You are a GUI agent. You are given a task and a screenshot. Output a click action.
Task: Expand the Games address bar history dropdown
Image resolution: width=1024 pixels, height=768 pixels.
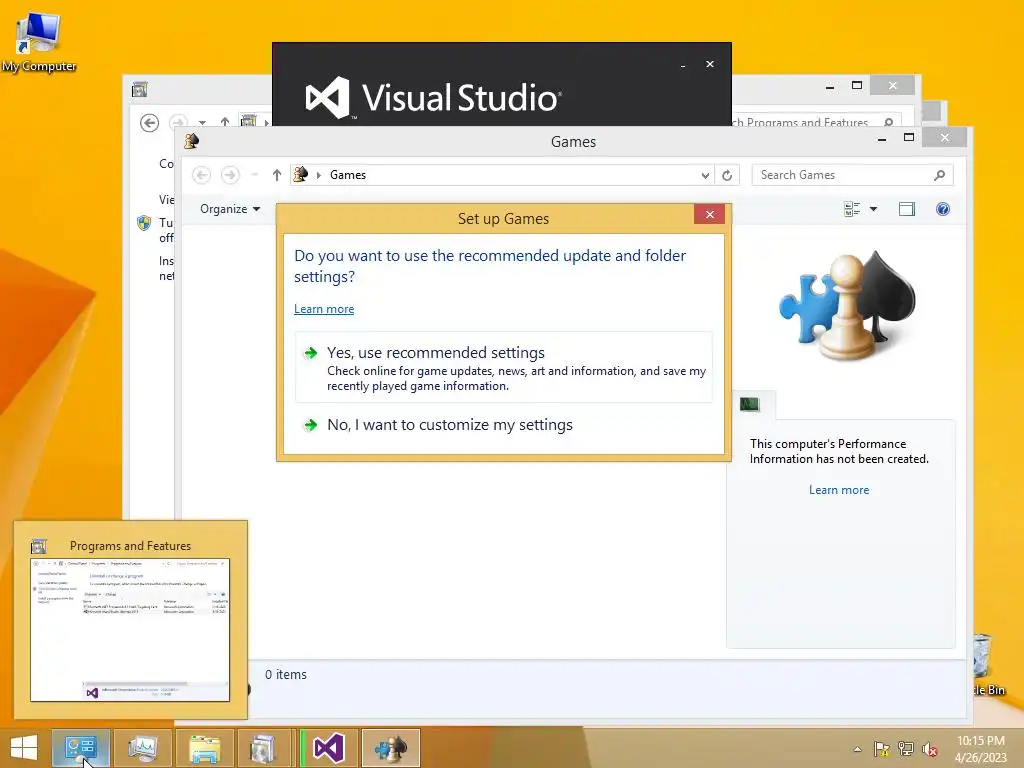(x=705, y=175)
